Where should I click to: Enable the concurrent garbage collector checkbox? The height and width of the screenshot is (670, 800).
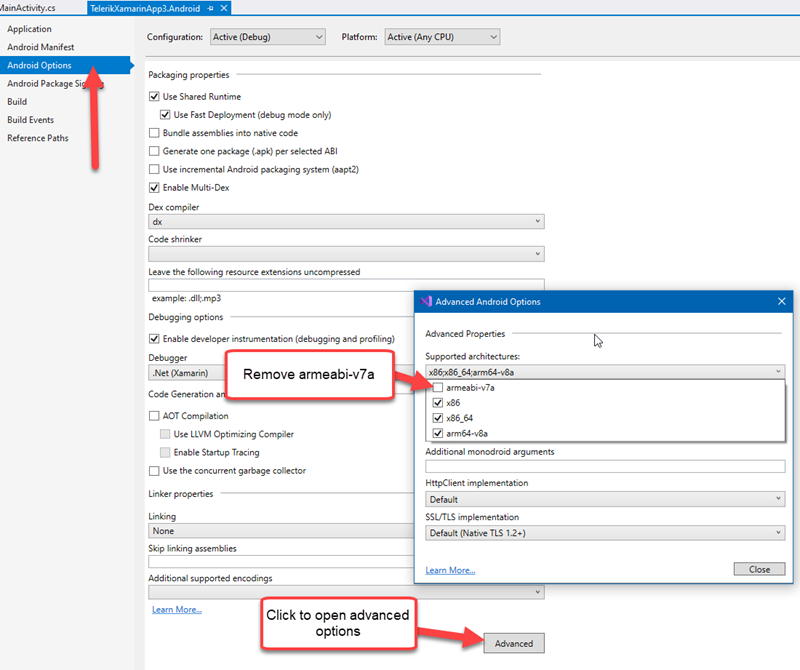click(x=154, y=470)
